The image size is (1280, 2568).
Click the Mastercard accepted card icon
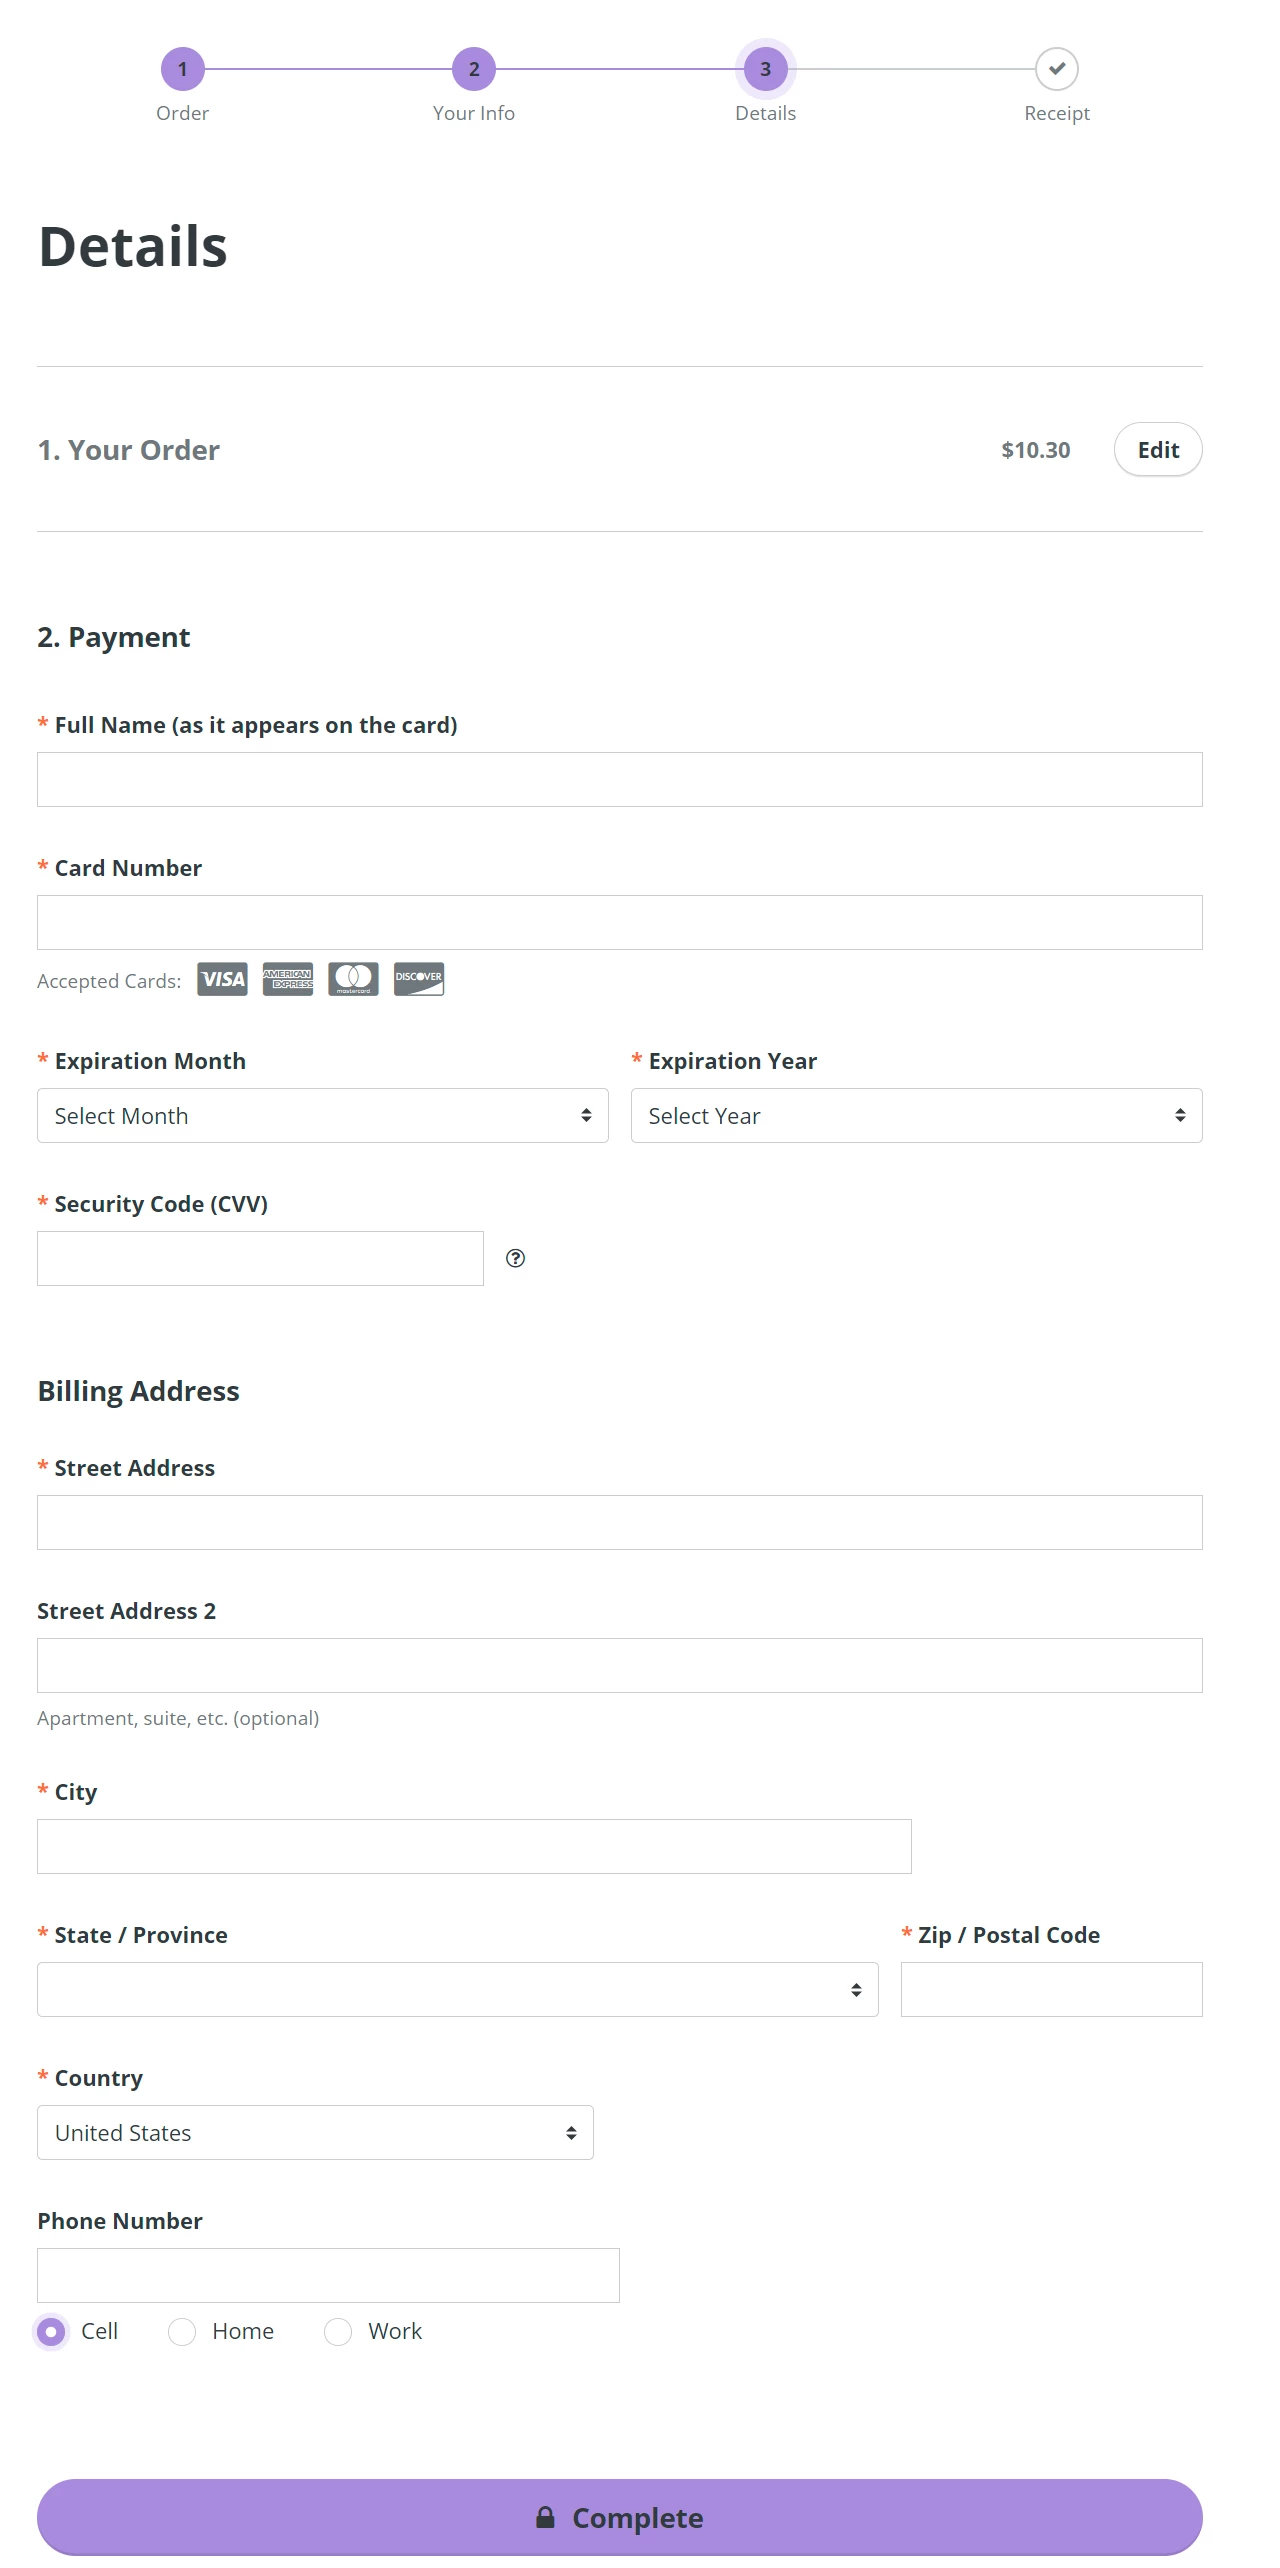click(x=354, y=979)
